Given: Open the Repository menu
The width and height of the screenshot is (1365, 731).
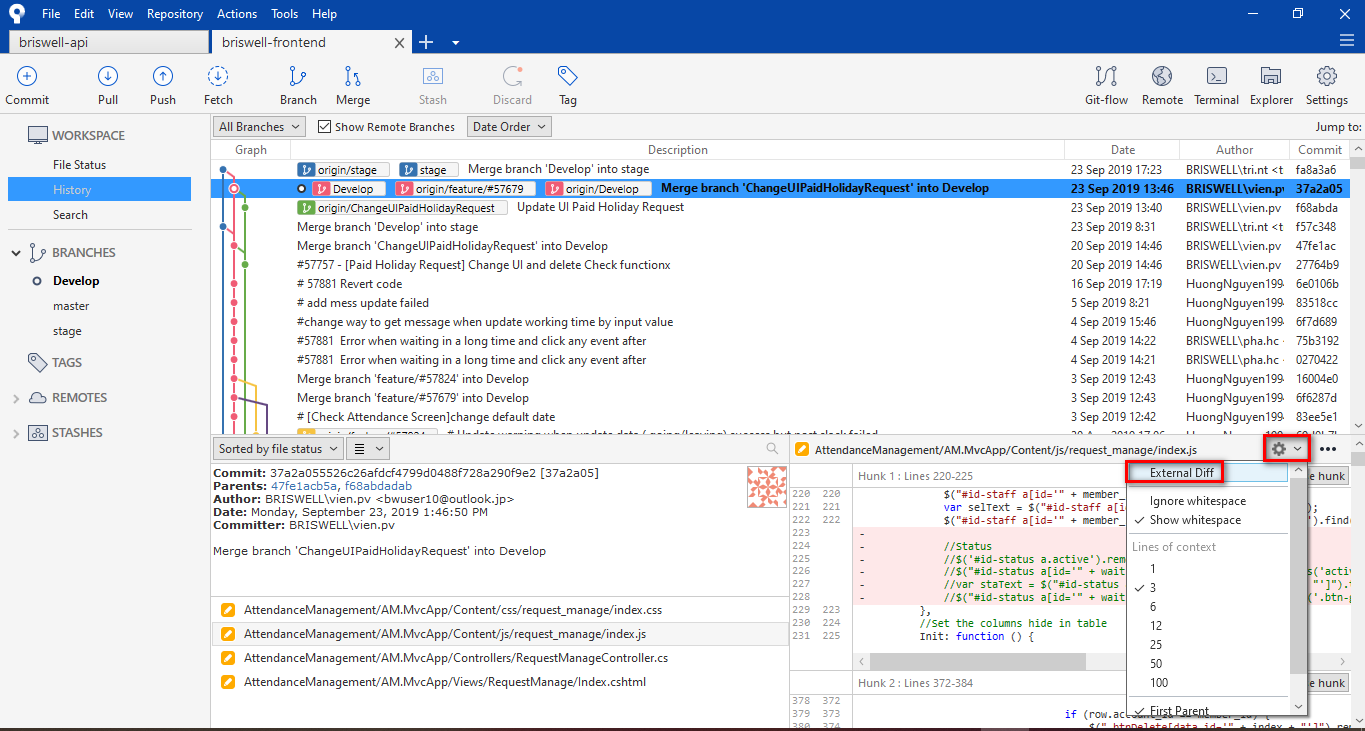Looking at the screenshot, I should pyautogui.click(x=174, y=13).
